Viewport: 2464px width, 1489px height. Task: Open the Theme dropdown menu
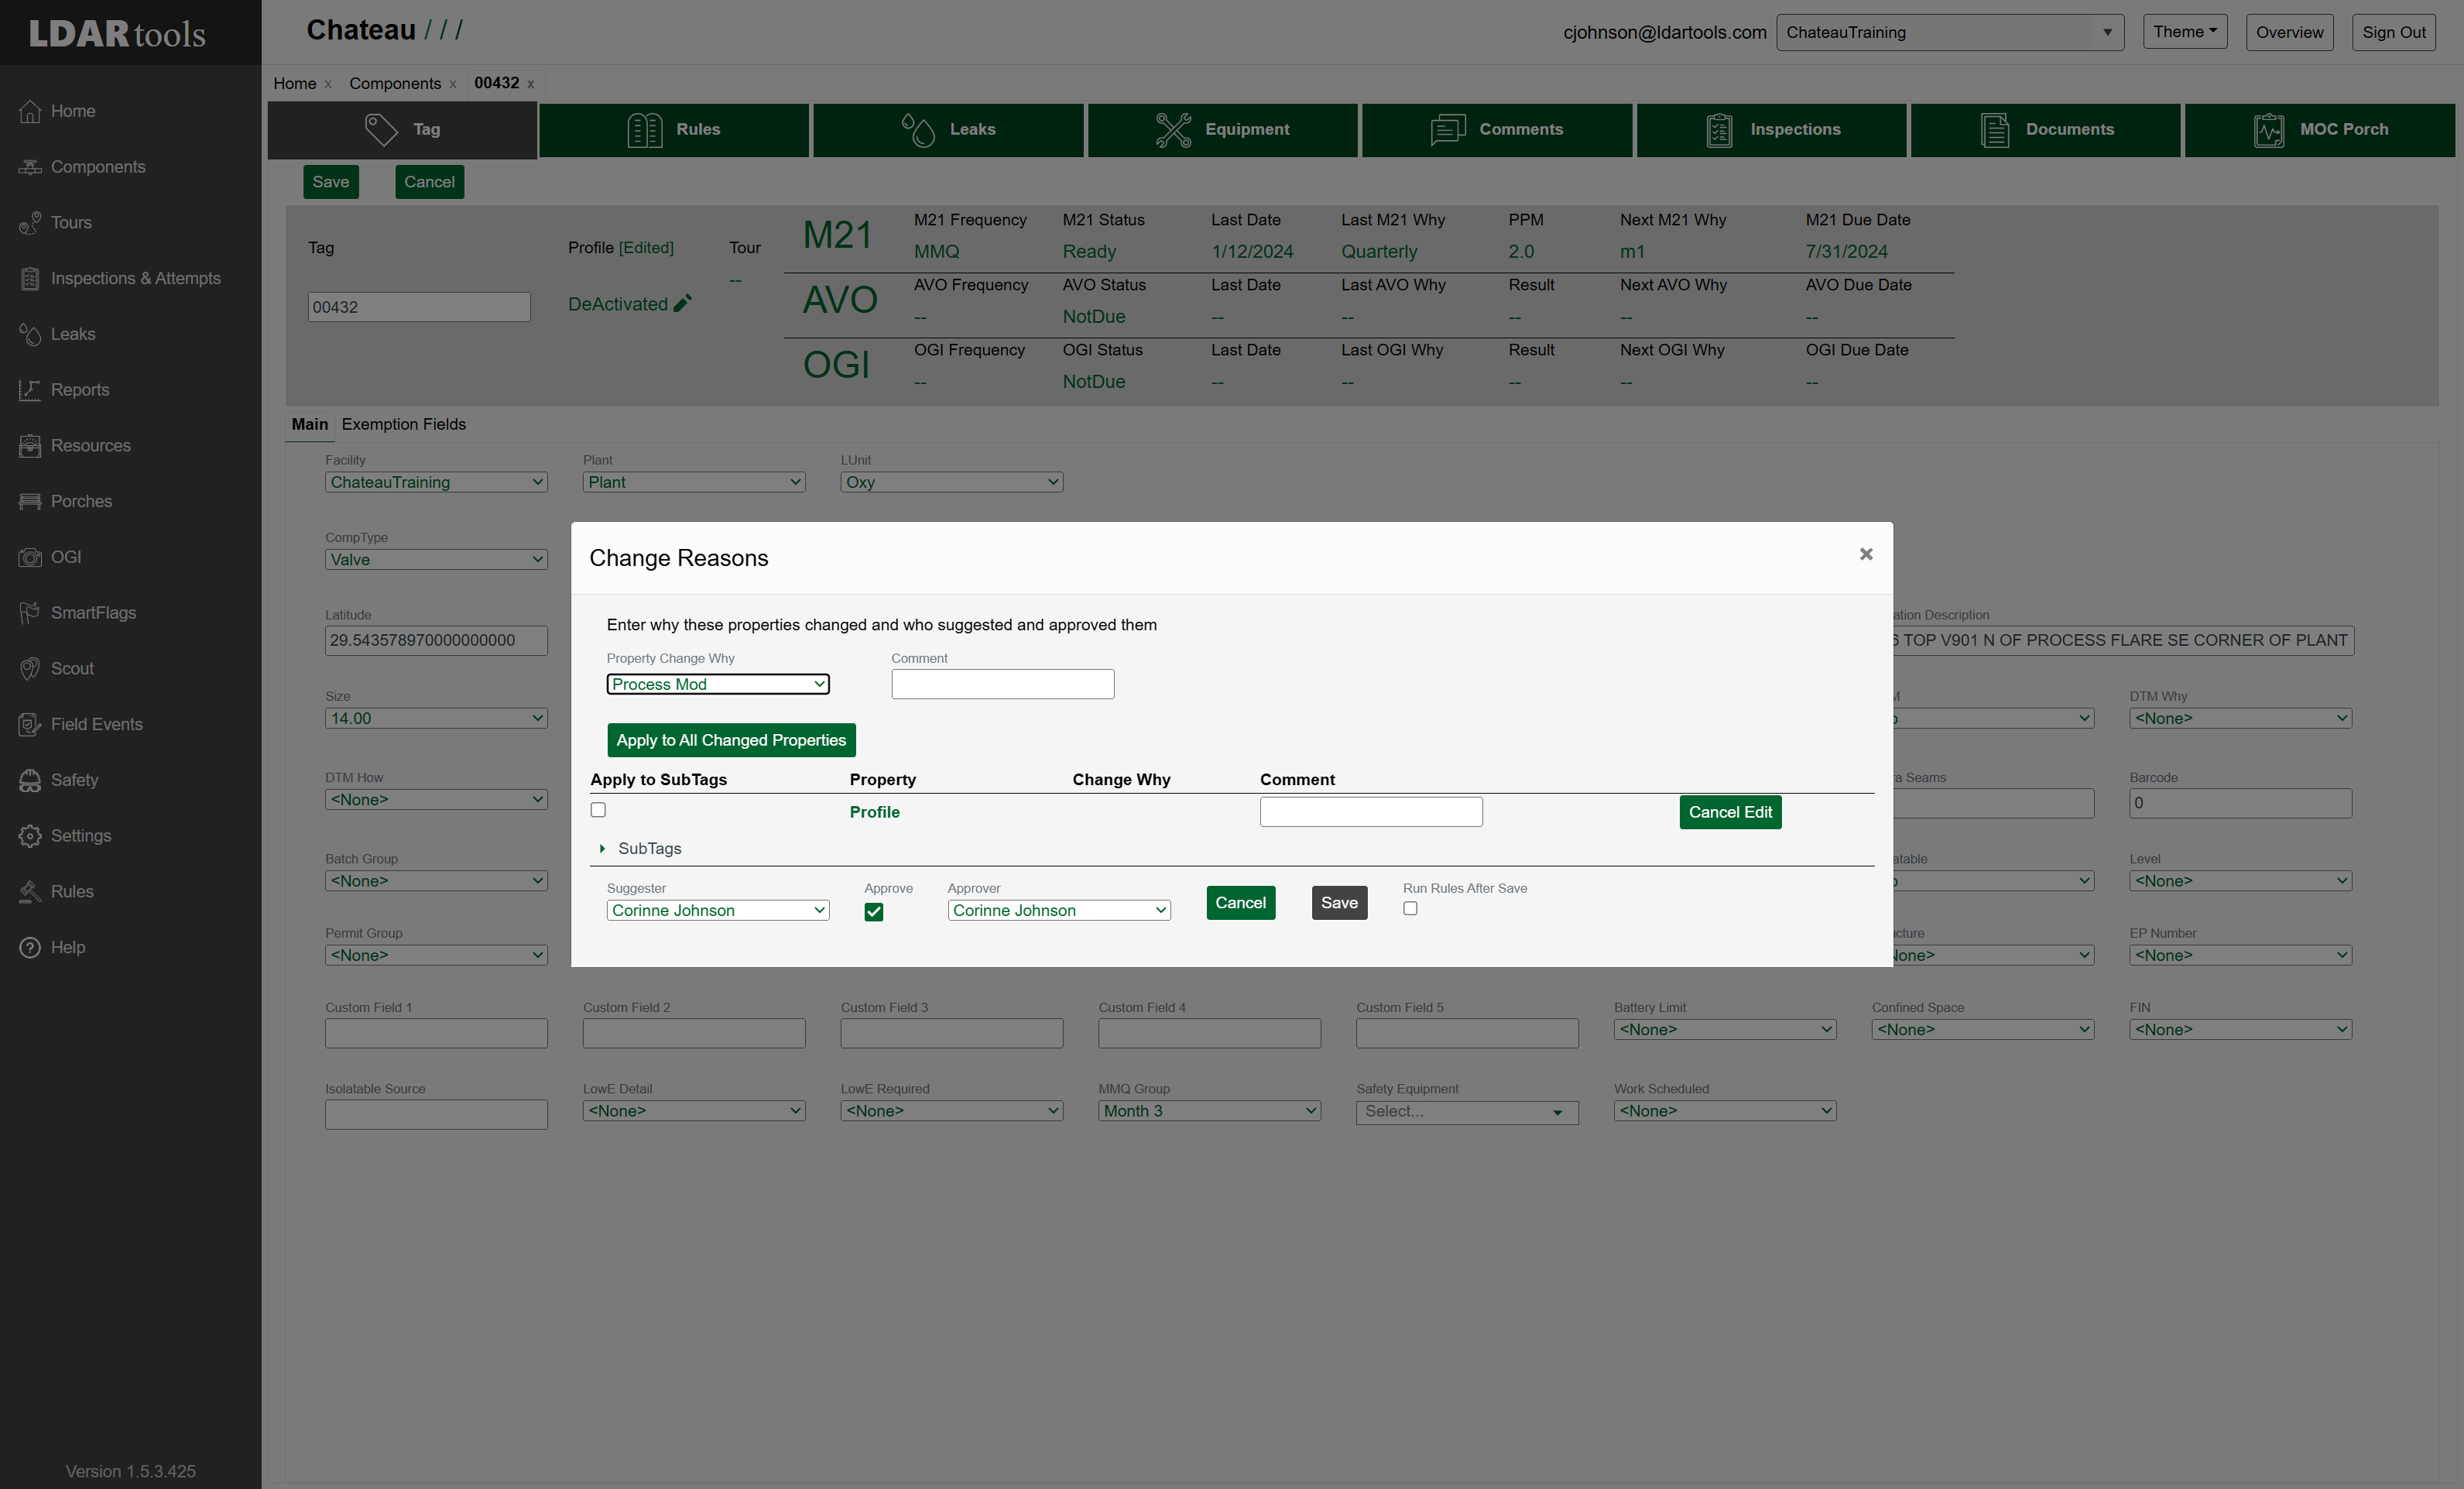tap(2185, 32)
